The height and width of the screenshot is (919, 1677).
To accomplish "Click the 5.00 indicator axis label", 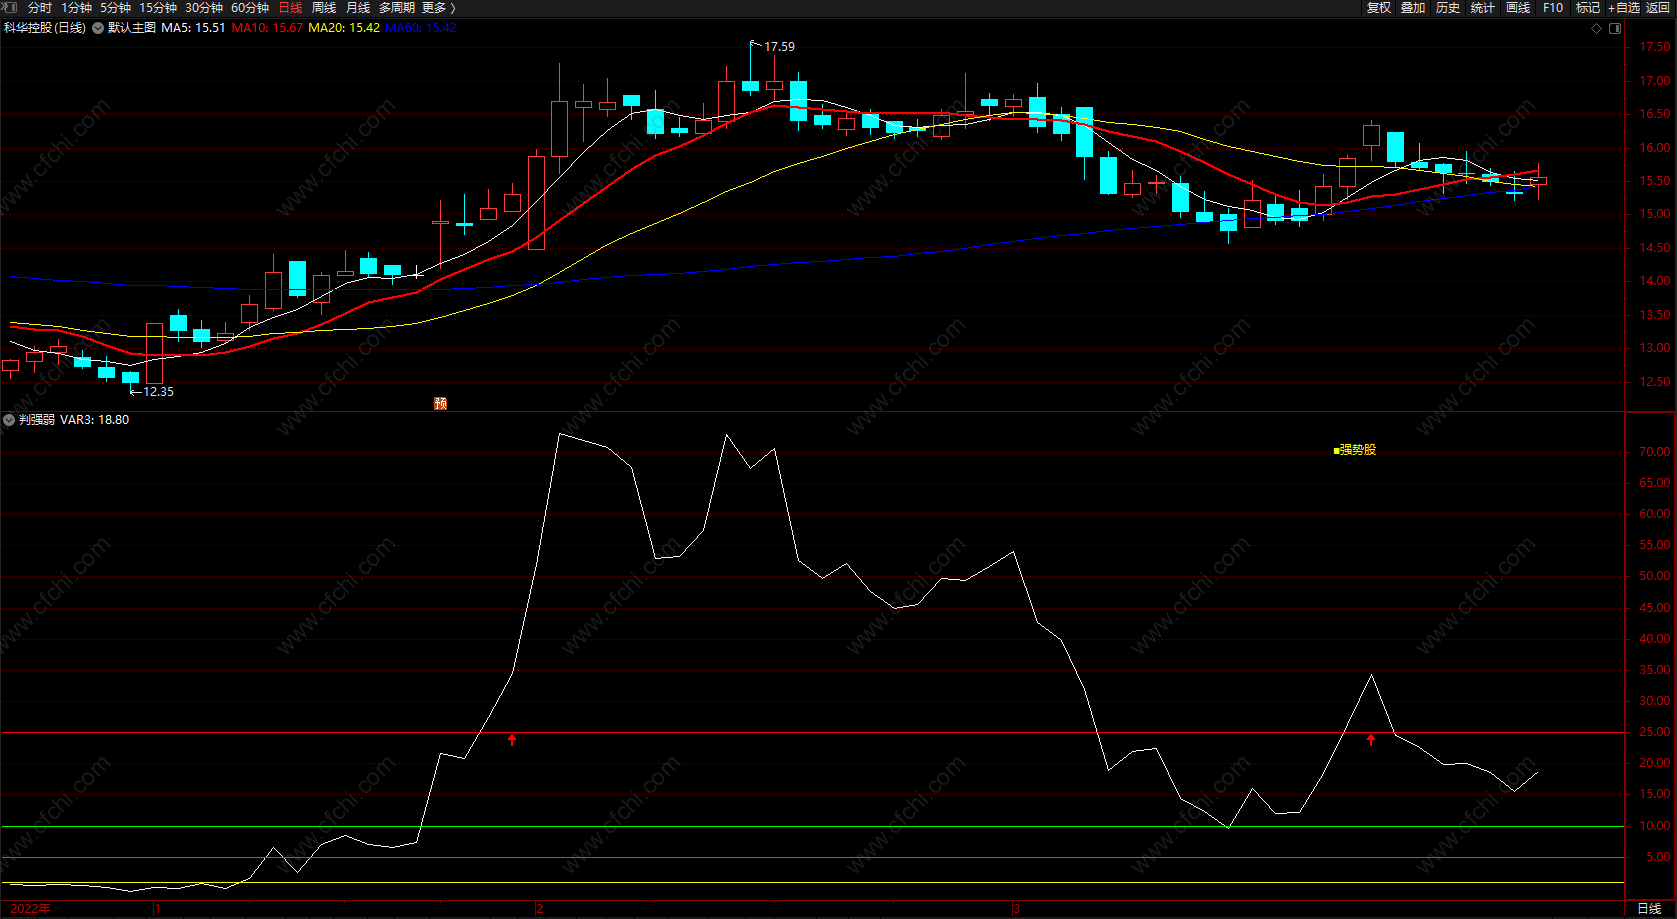I will click(x=1658, y=857).
